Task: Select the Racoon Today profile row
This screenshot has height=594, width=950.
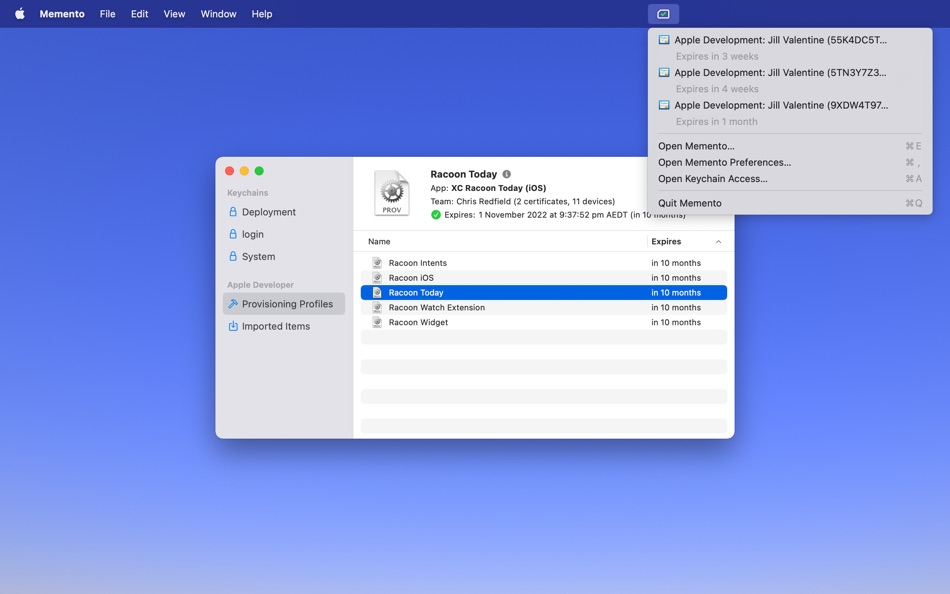Action: tap(543, 292)
